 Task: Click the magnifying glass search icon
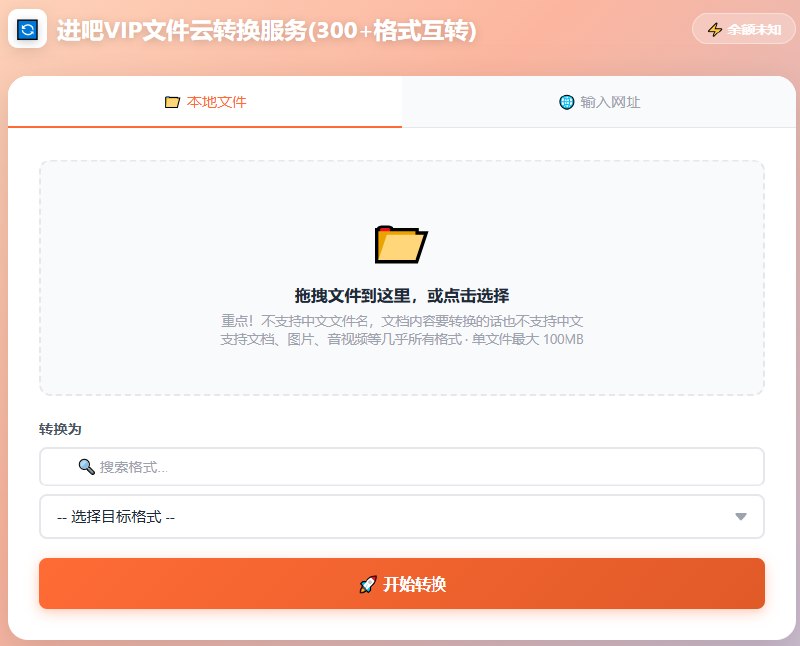click(x=86, y=467)
